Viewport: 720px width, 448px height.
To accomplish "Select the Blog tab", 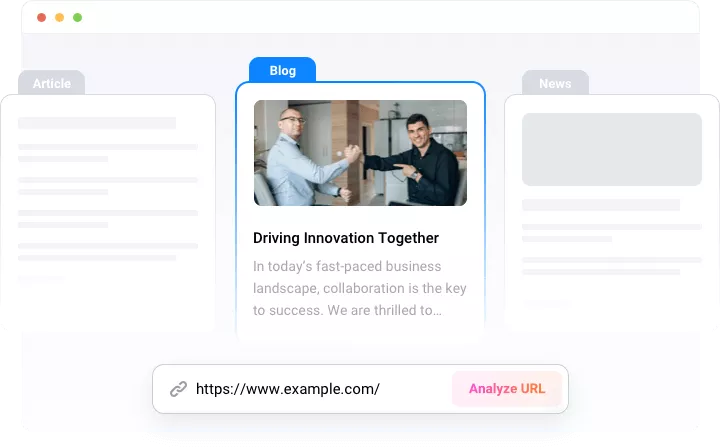I will 282,71.
